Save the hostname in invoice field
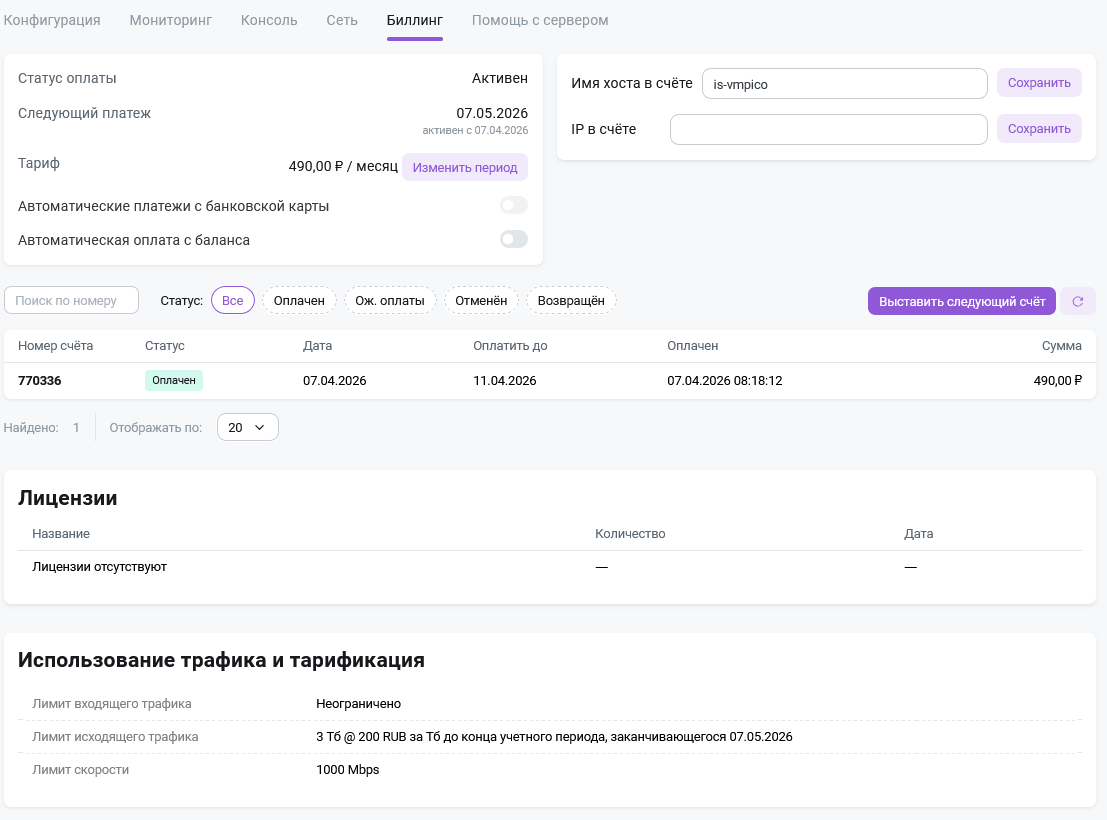1107x820 pixels. pos(1039,83)
